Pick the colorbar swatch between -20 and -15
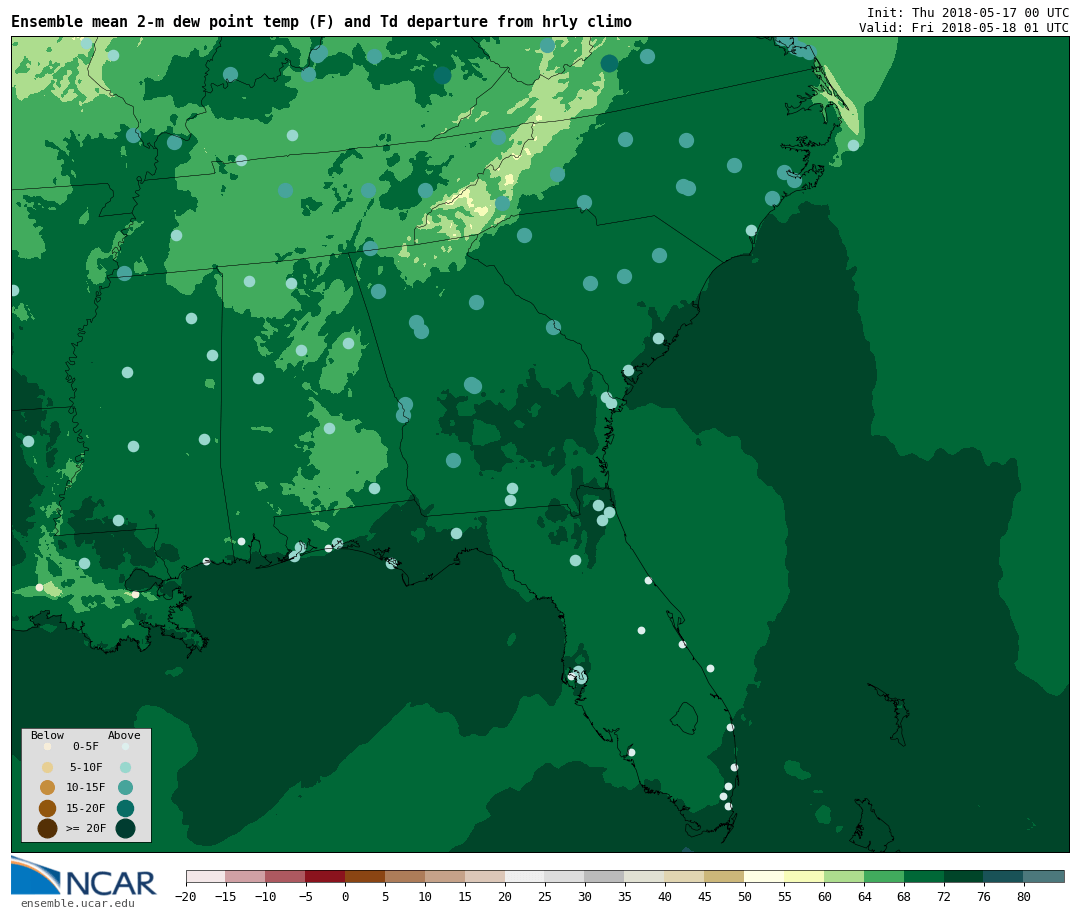 point(206,876)
